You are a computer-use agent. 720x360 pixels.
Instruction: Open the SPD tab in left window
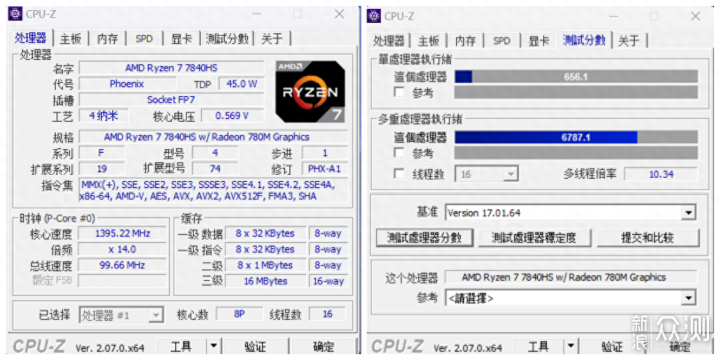pyautogui.click(x=144, y=39)
